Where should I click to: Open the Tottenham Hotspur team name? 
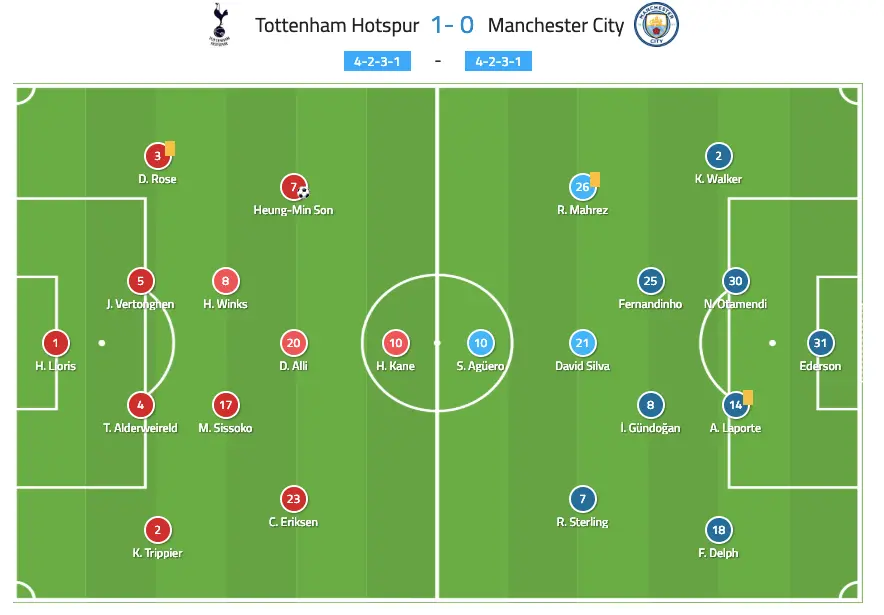click(x=337, y=25)
